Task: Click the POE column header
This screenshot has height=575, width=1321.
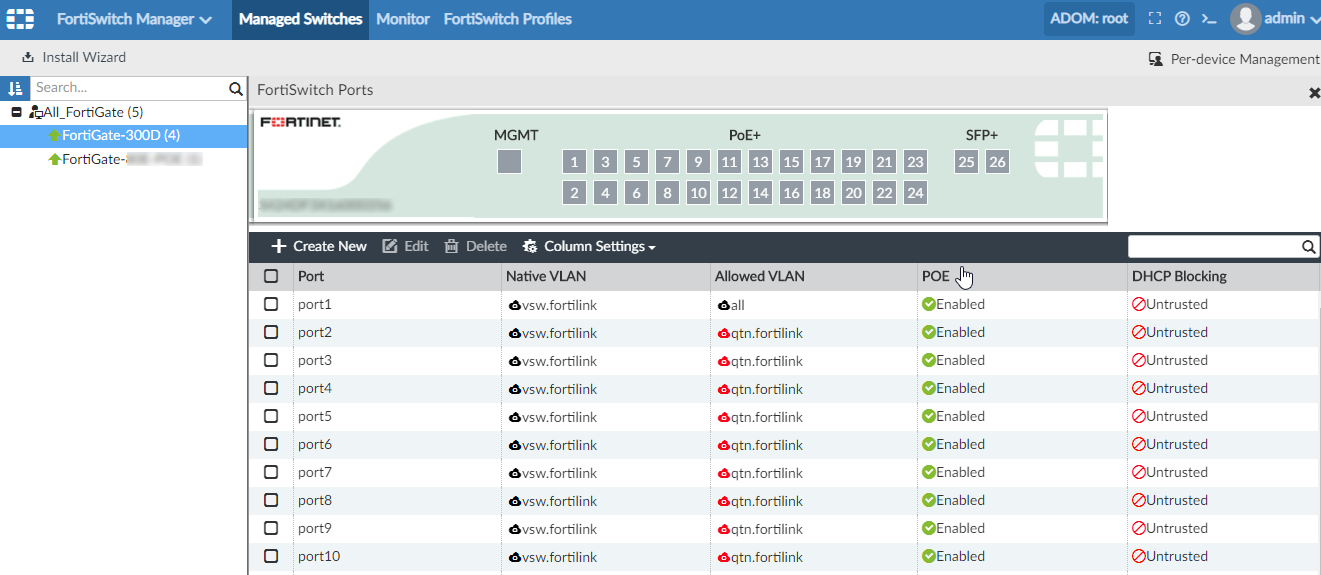Action: tap(1022, 276)
